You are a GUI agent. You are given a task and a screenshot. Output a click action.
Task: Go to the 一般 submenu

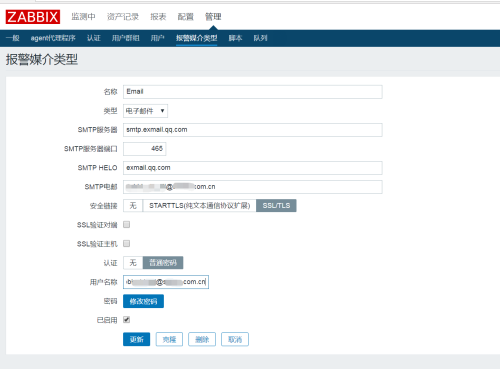click(x=13, y=38)
